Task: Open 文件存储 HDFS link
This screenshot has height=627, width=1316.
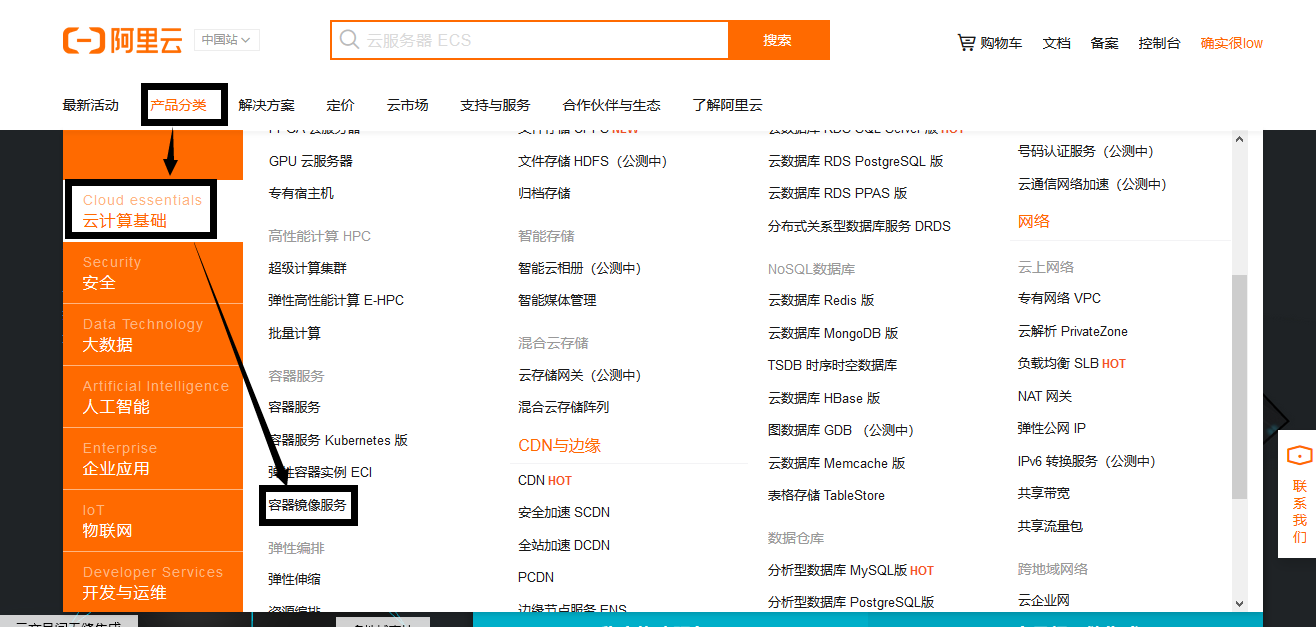Action: 592,161
